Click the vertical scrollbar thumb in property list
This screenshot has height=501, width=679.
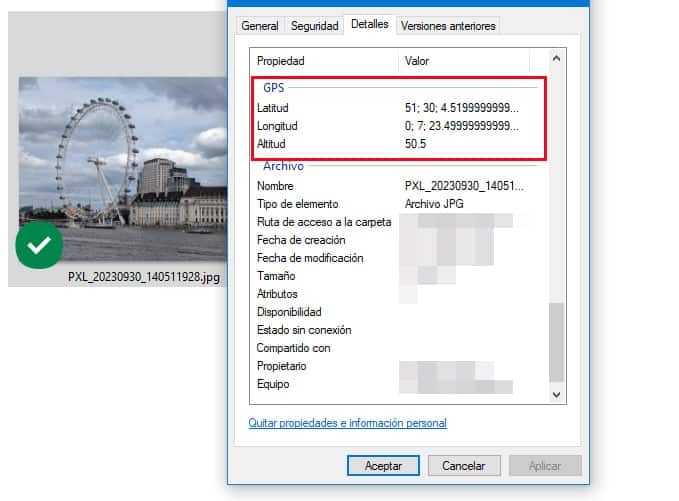[556, 342]
